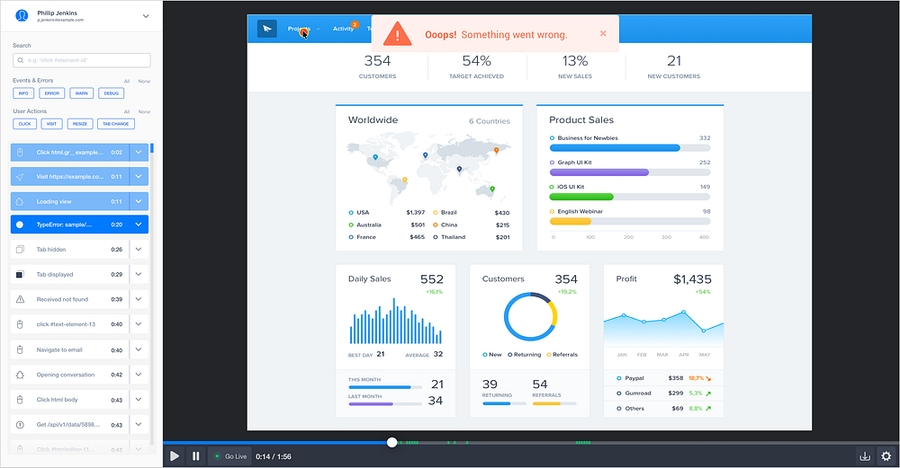Screen dimensions: 900x468
Task: Toggle the CLICK user action filter
Action: pyautogui.click(x=25, y=124)
